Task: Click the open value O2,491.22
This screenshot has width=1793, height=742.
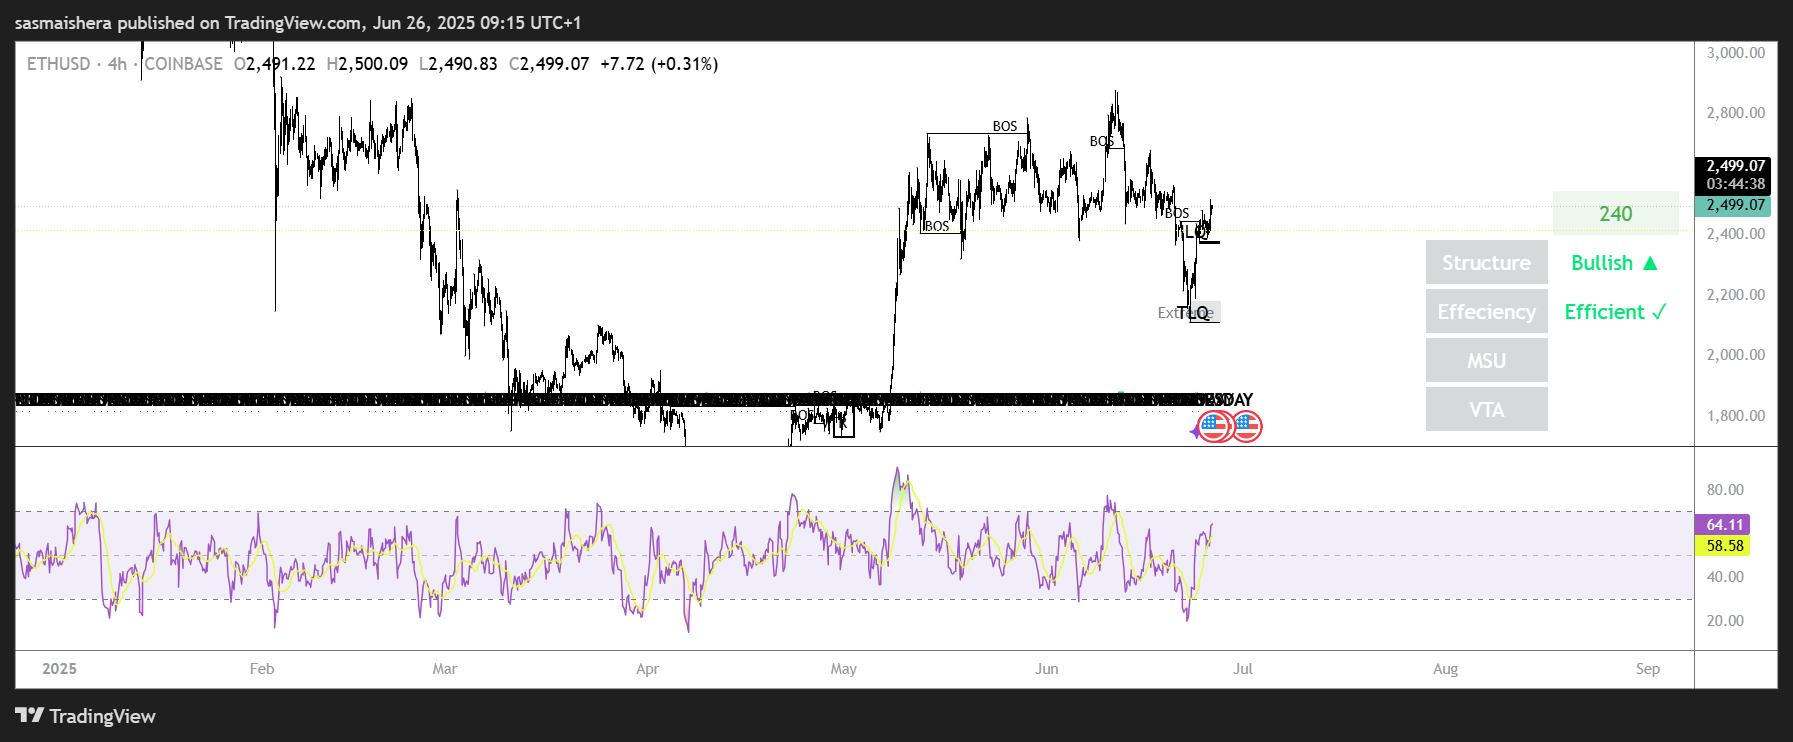Action: pos(274,64)
